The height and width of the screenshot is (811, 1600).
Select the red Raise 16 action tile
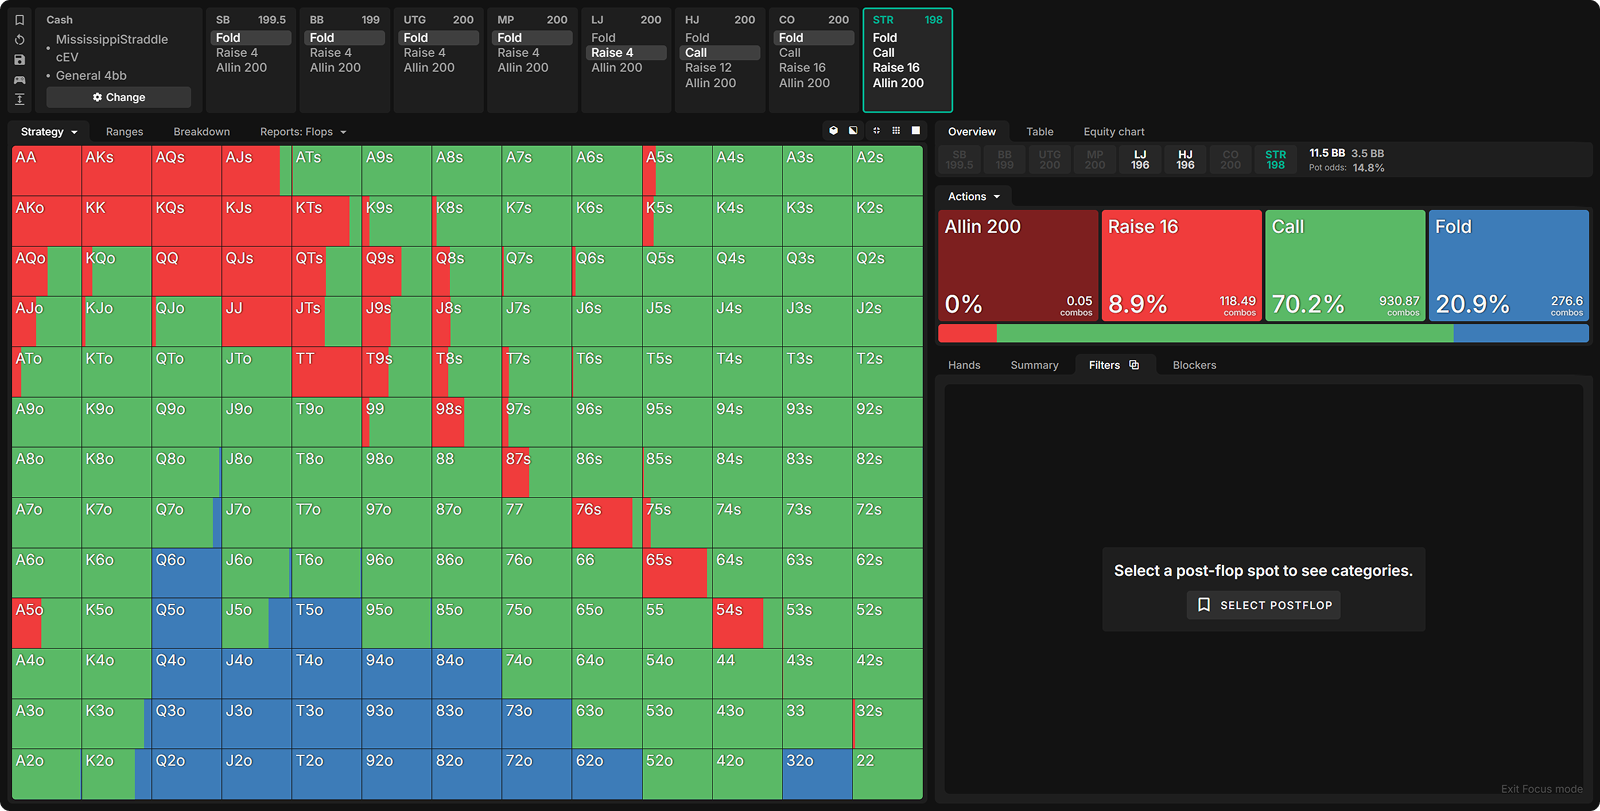tap(1181, 265)
